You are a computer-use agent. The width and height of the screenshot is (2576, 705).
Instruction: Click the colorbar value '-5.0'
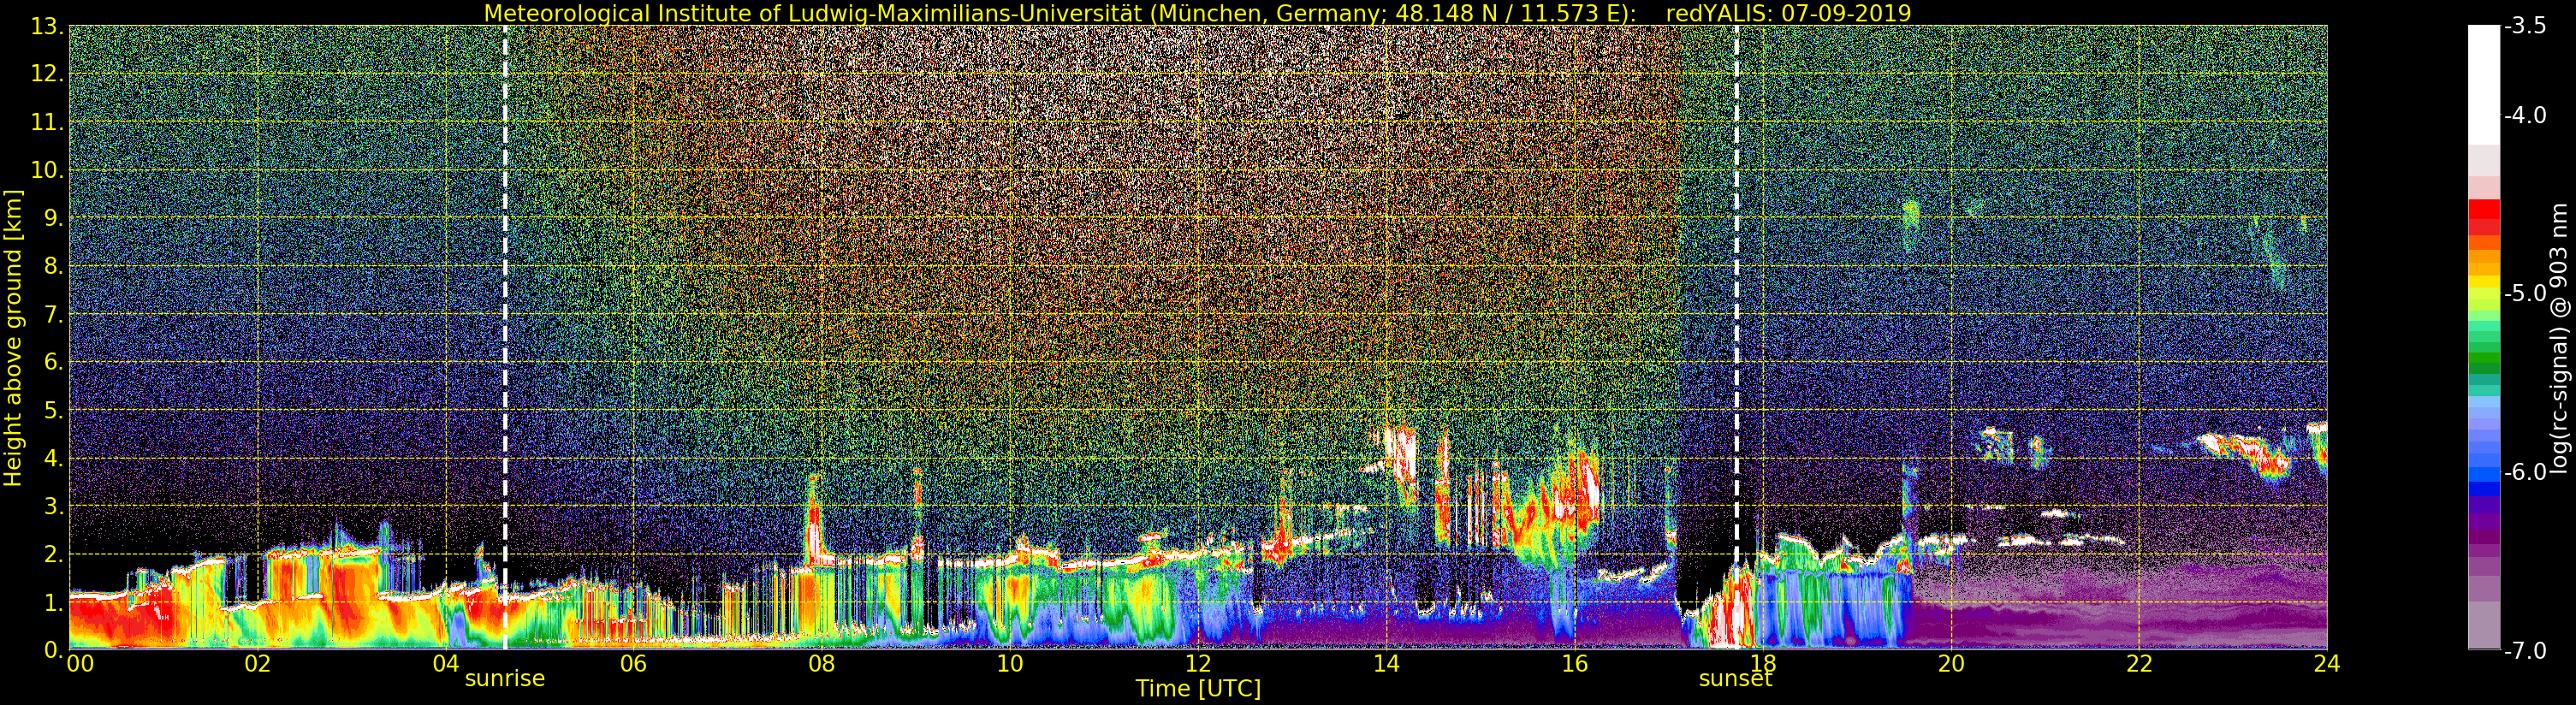2525,293
